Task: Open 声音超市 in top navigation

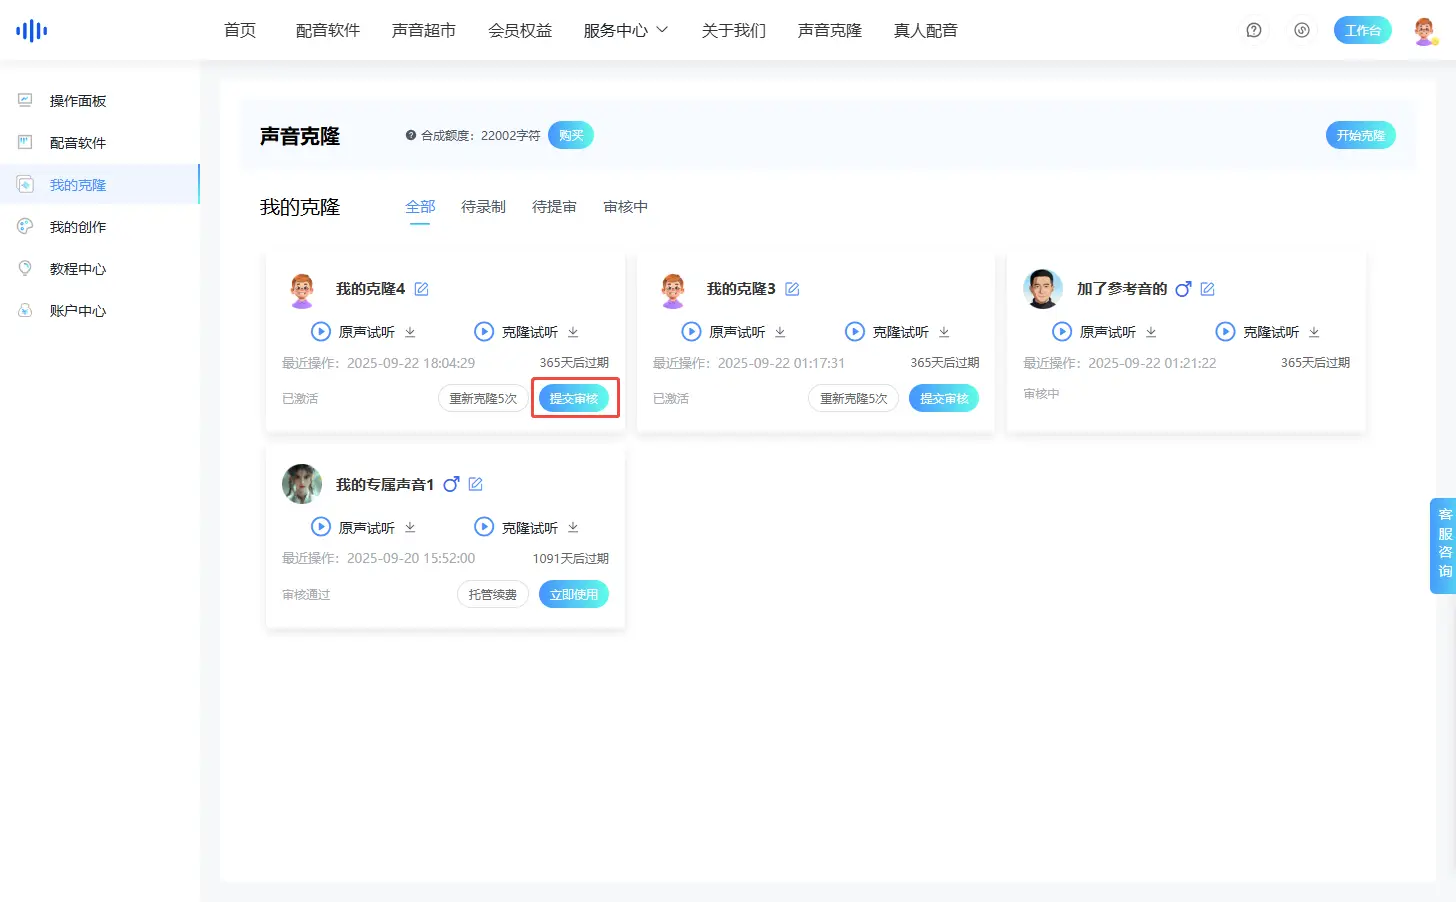Action: coord(424,30)
